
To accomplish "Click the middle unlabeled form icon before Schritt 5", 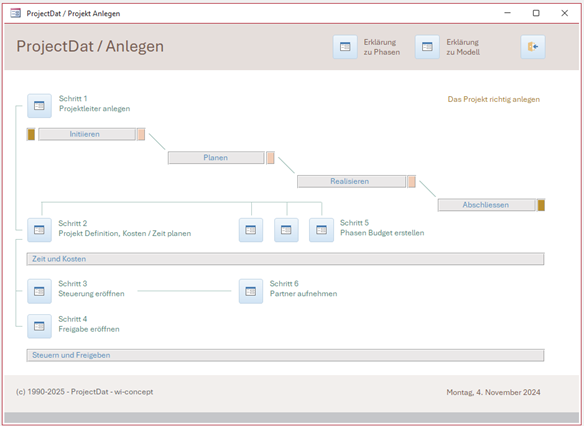I will [286, 230].
